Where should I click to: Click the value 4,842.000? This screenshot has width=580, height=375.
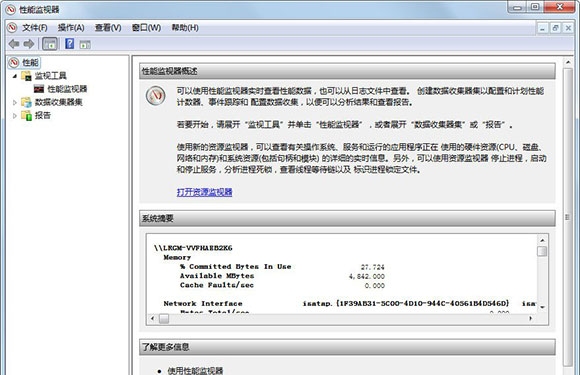(x=367, y=276)
